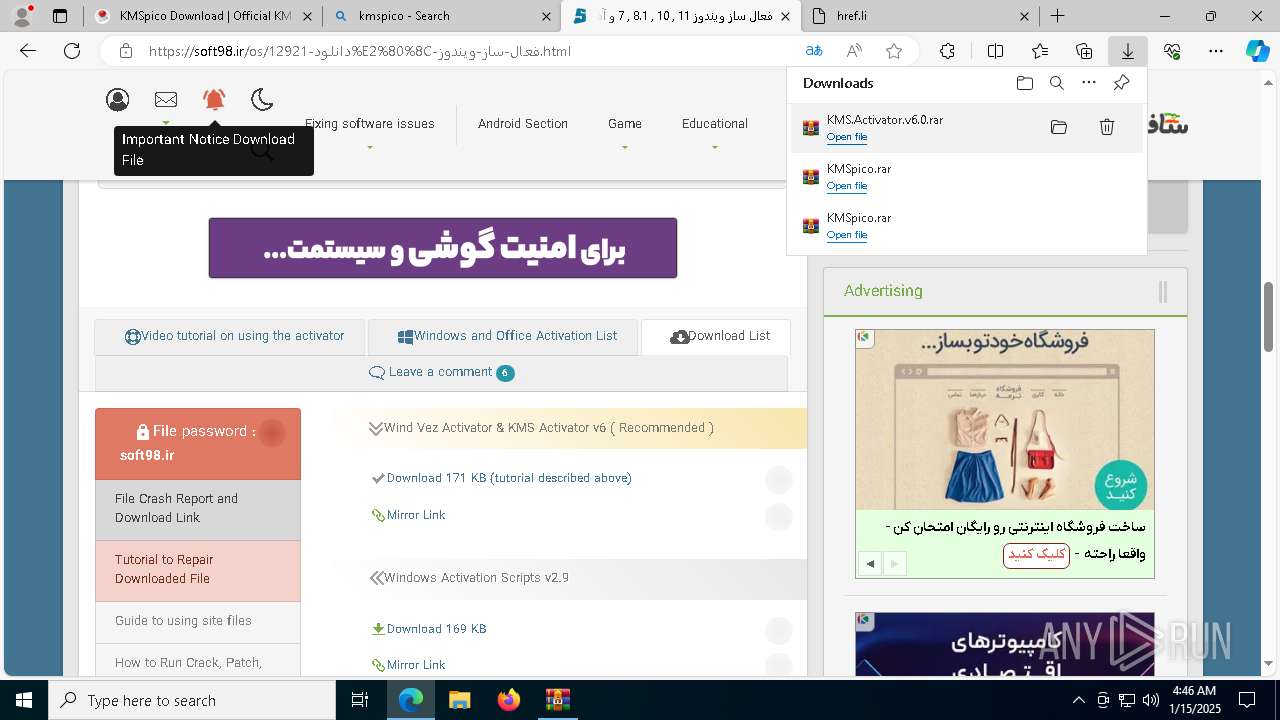Open File Explorer from taskbar
This screenshot has width=1280, height=720.
(x=459, y=700)
